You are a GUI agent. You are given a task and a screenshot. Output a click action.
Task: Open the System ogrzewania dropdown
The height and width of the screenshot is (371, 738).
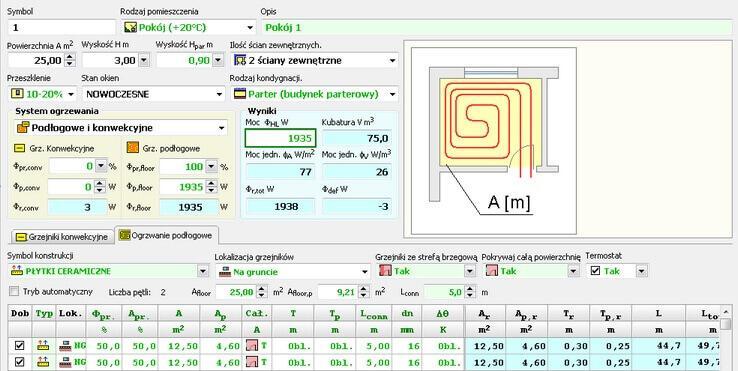[x=221, y=128]
